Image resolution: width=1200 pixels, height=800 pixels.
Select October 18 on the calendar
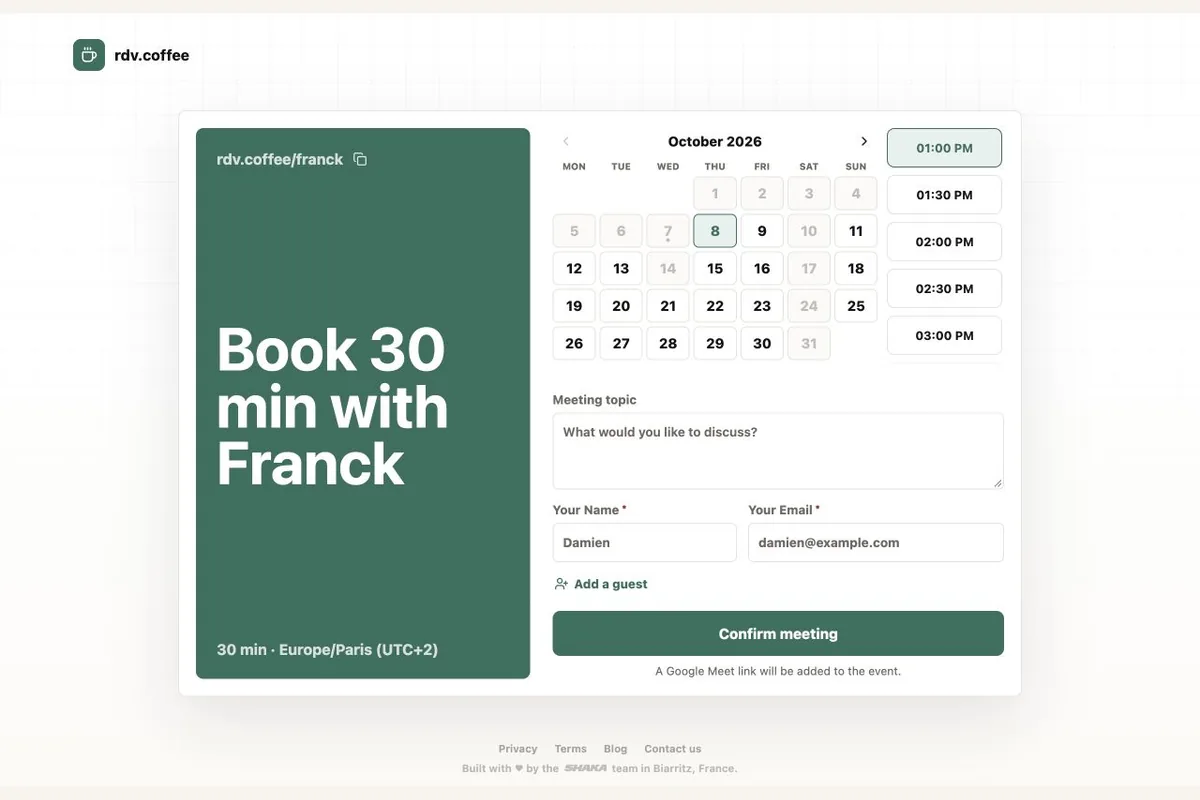tap(856, 268)
